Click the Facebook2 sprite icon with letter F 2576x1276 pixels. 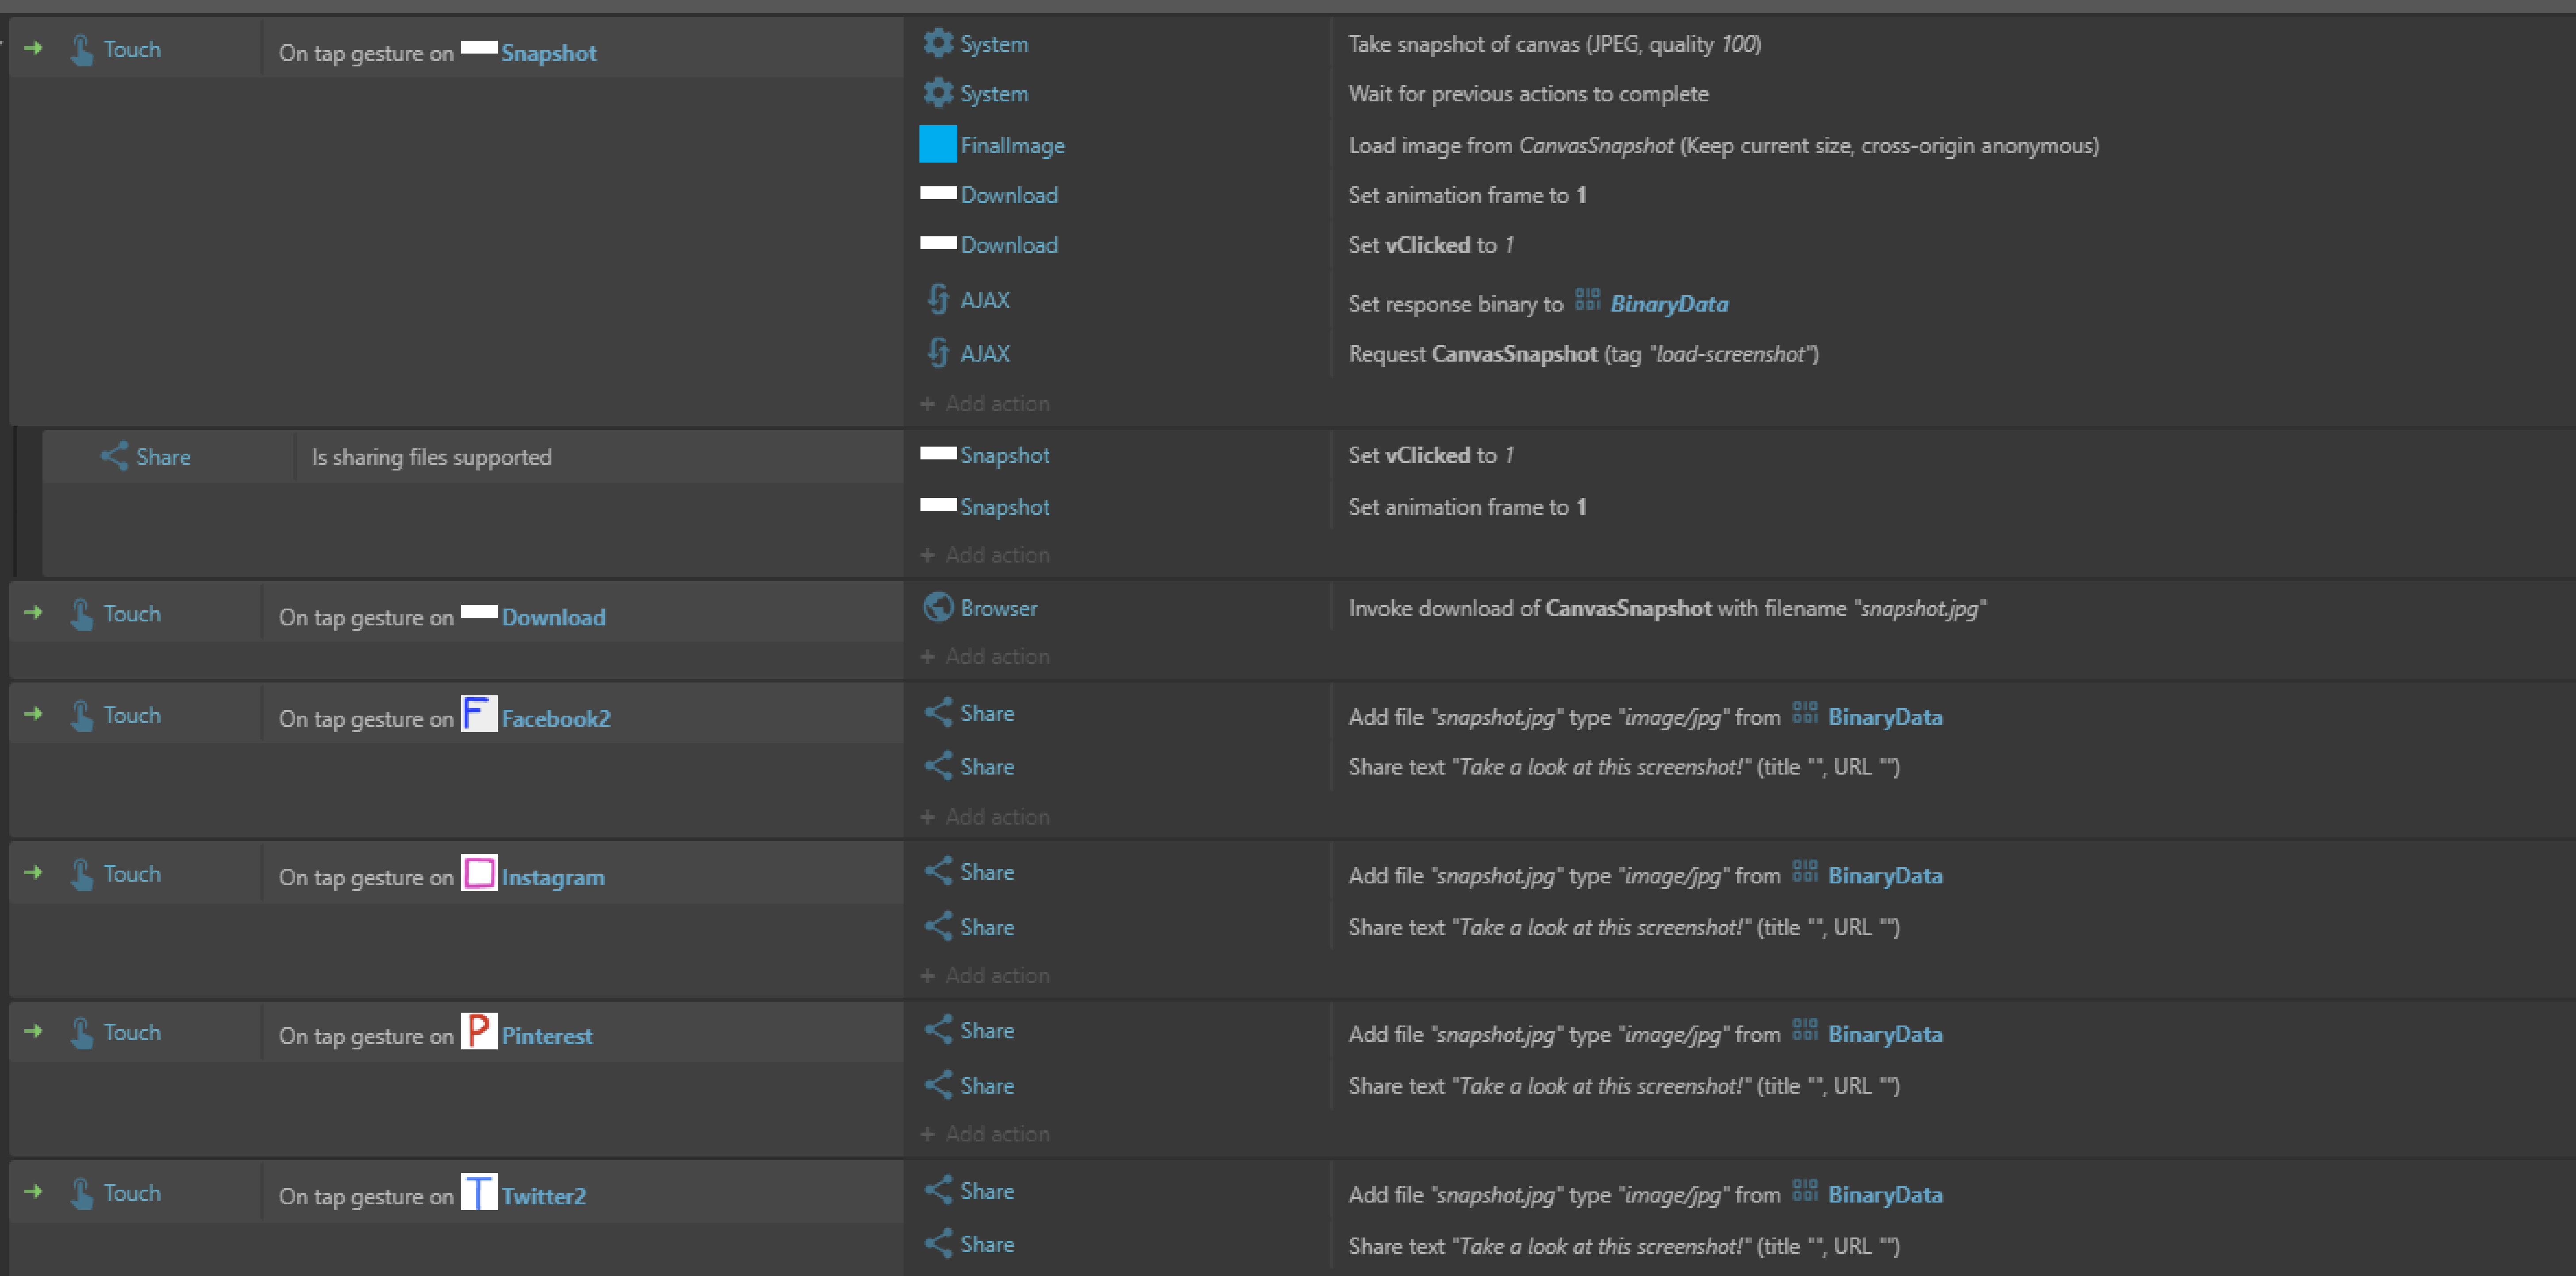(479, 714)
